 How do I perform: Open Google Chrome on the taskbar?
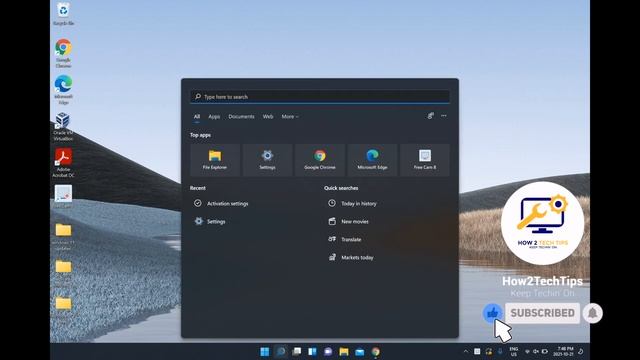pyautogui.click(x=376, y=351)
